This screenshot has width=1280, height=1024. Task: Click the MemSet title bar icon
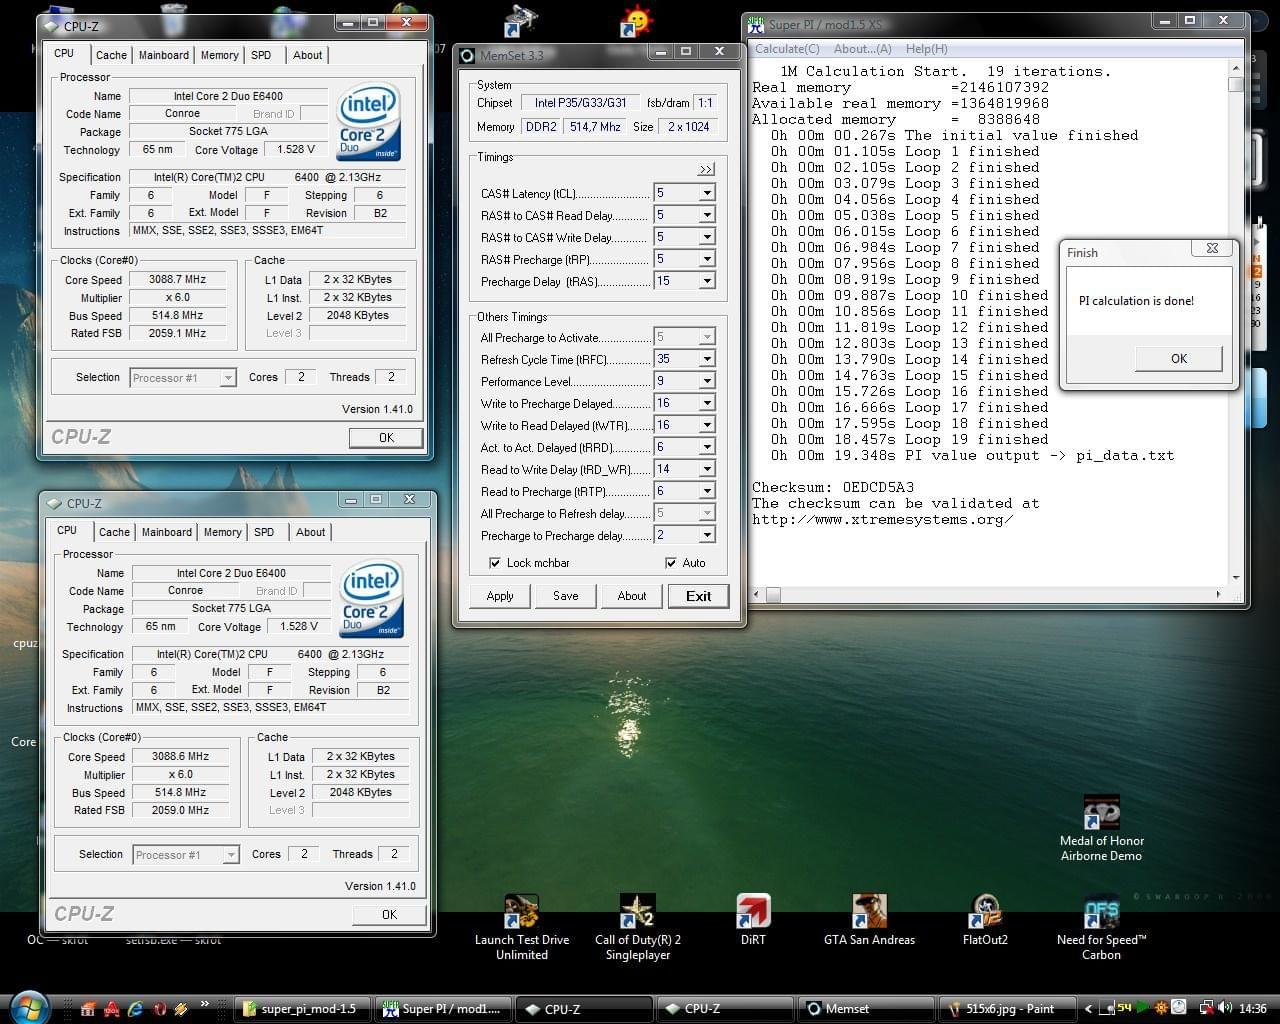pyautogui.click(x=466, y=55)
